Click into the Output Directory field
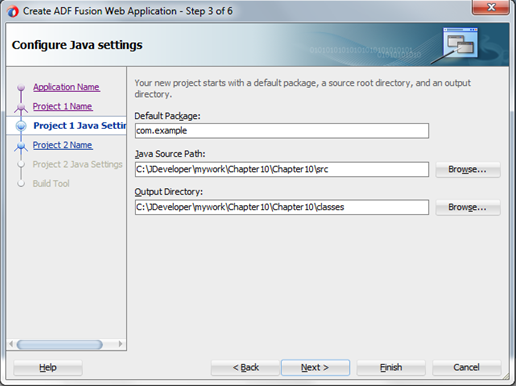 tap(282, 207)
